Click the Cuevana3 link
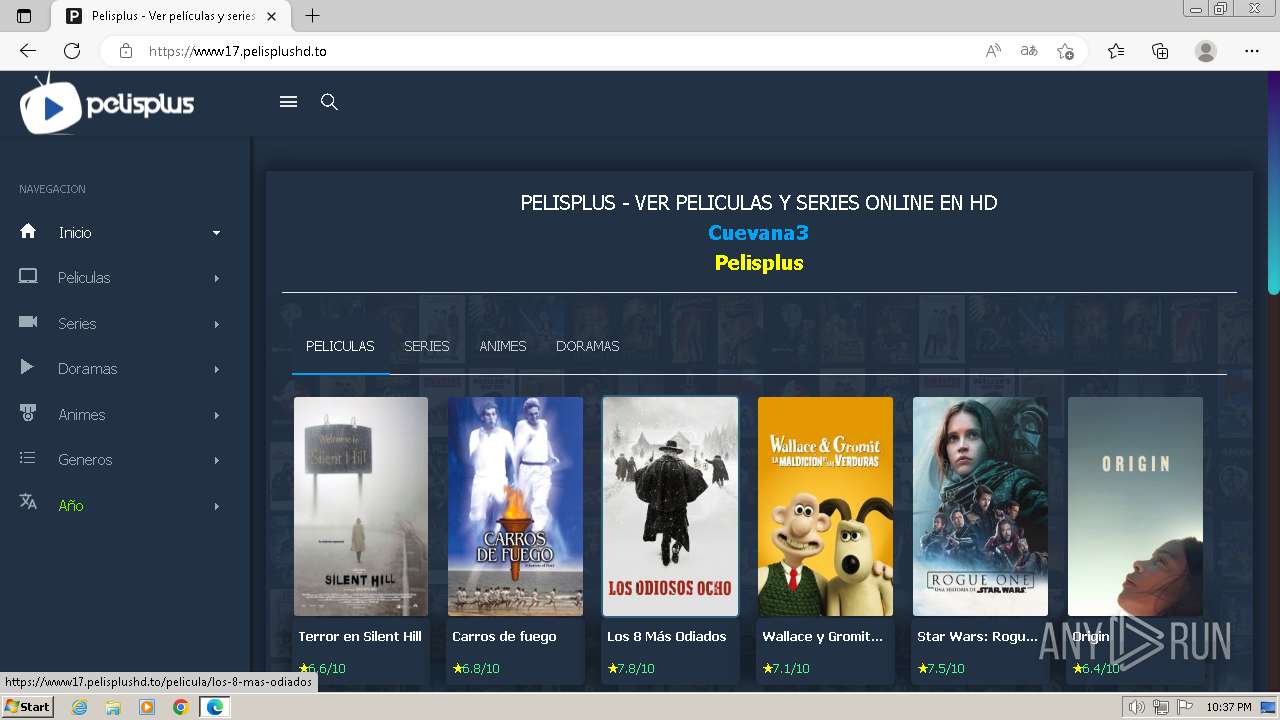Image resolution: width=1280 pixels, height=720 pixels. (x=758, y=233)
